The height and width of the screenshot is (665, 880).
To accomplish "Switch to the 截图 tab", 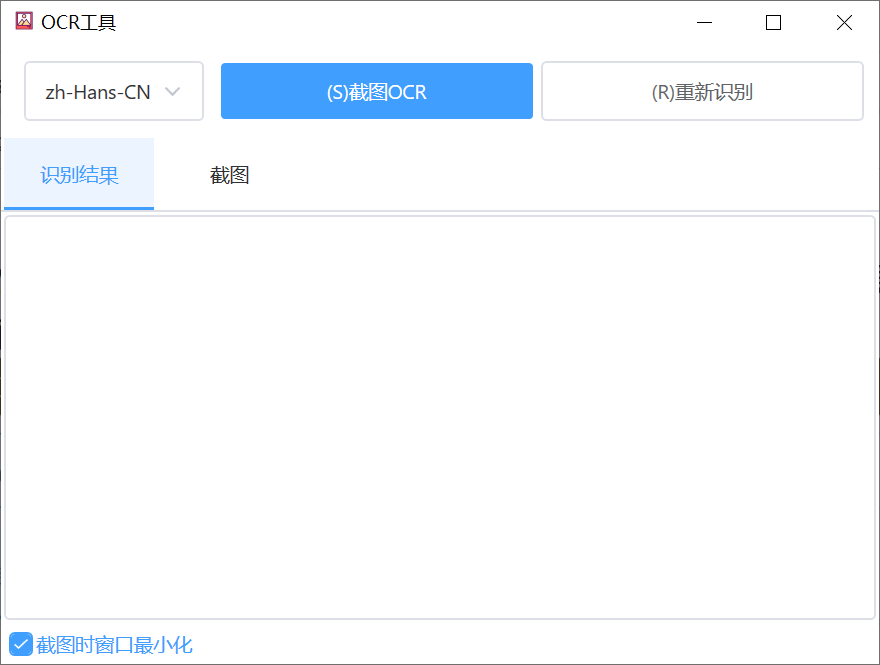I will tap(230, 175).
